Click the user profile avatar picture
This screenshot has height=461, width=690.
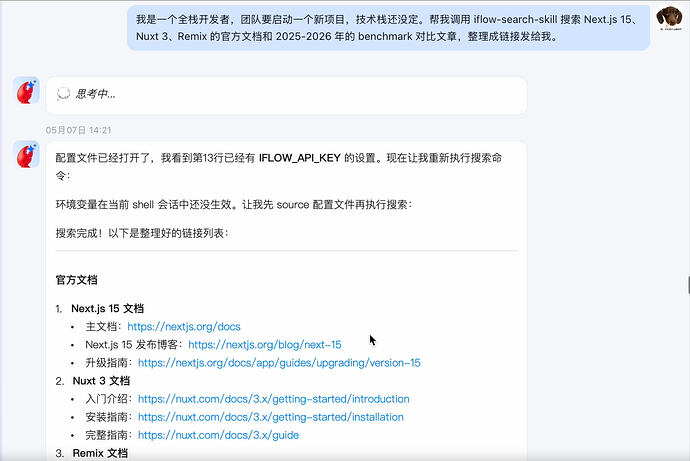[669, 18]
